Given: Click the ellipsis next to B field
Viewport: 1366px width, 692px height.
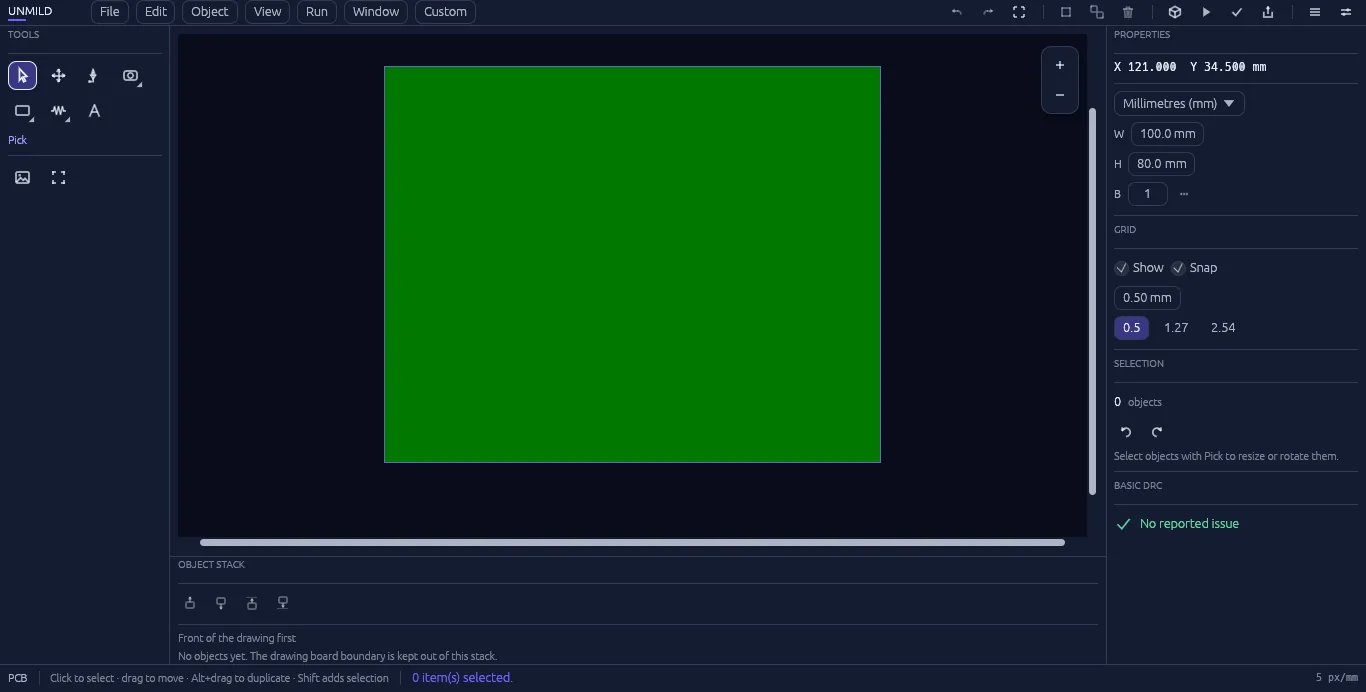Looking at the screenshot, I should pos(1184,194).
